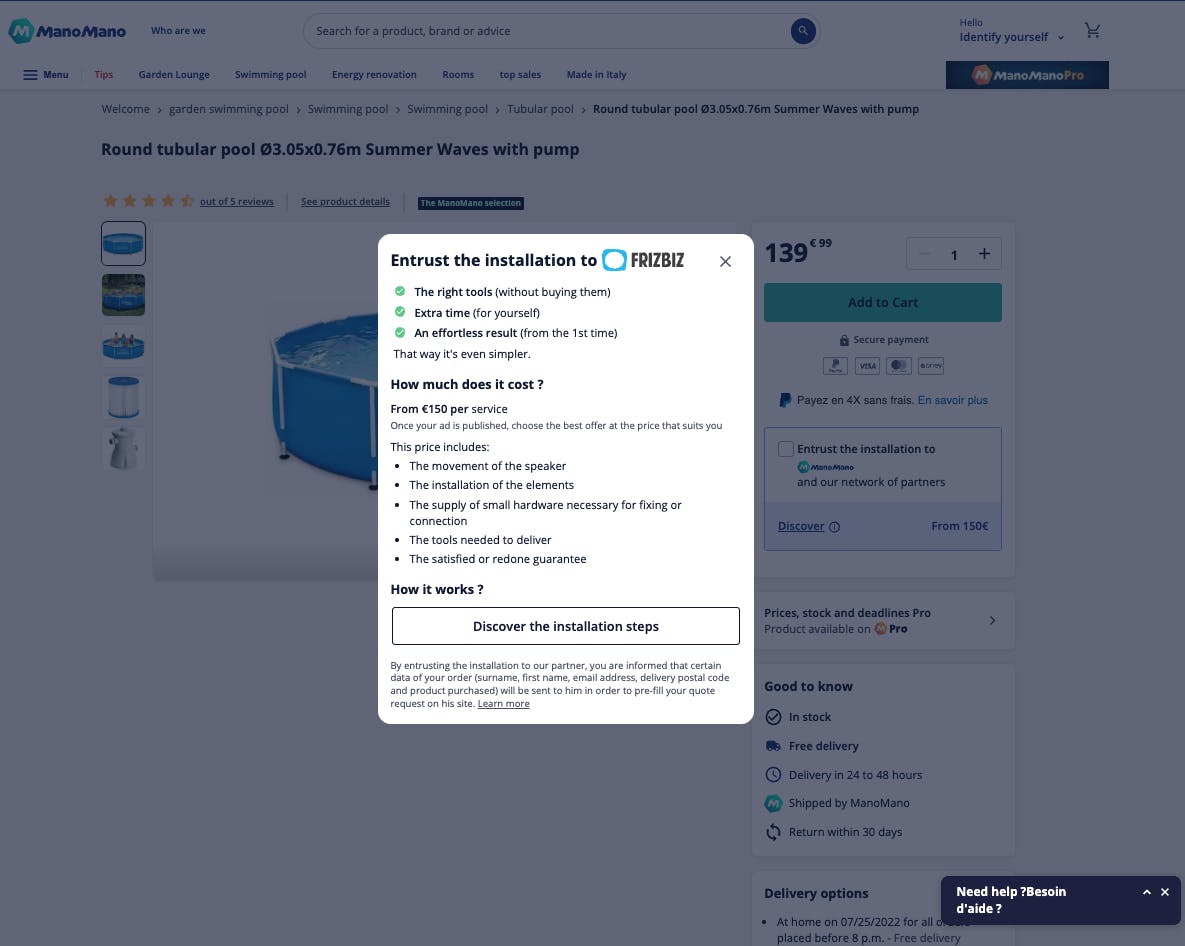This screenshot has height=946, width=1185.
Task: Click The ManoMano selection badge
Action: [471, 202]
